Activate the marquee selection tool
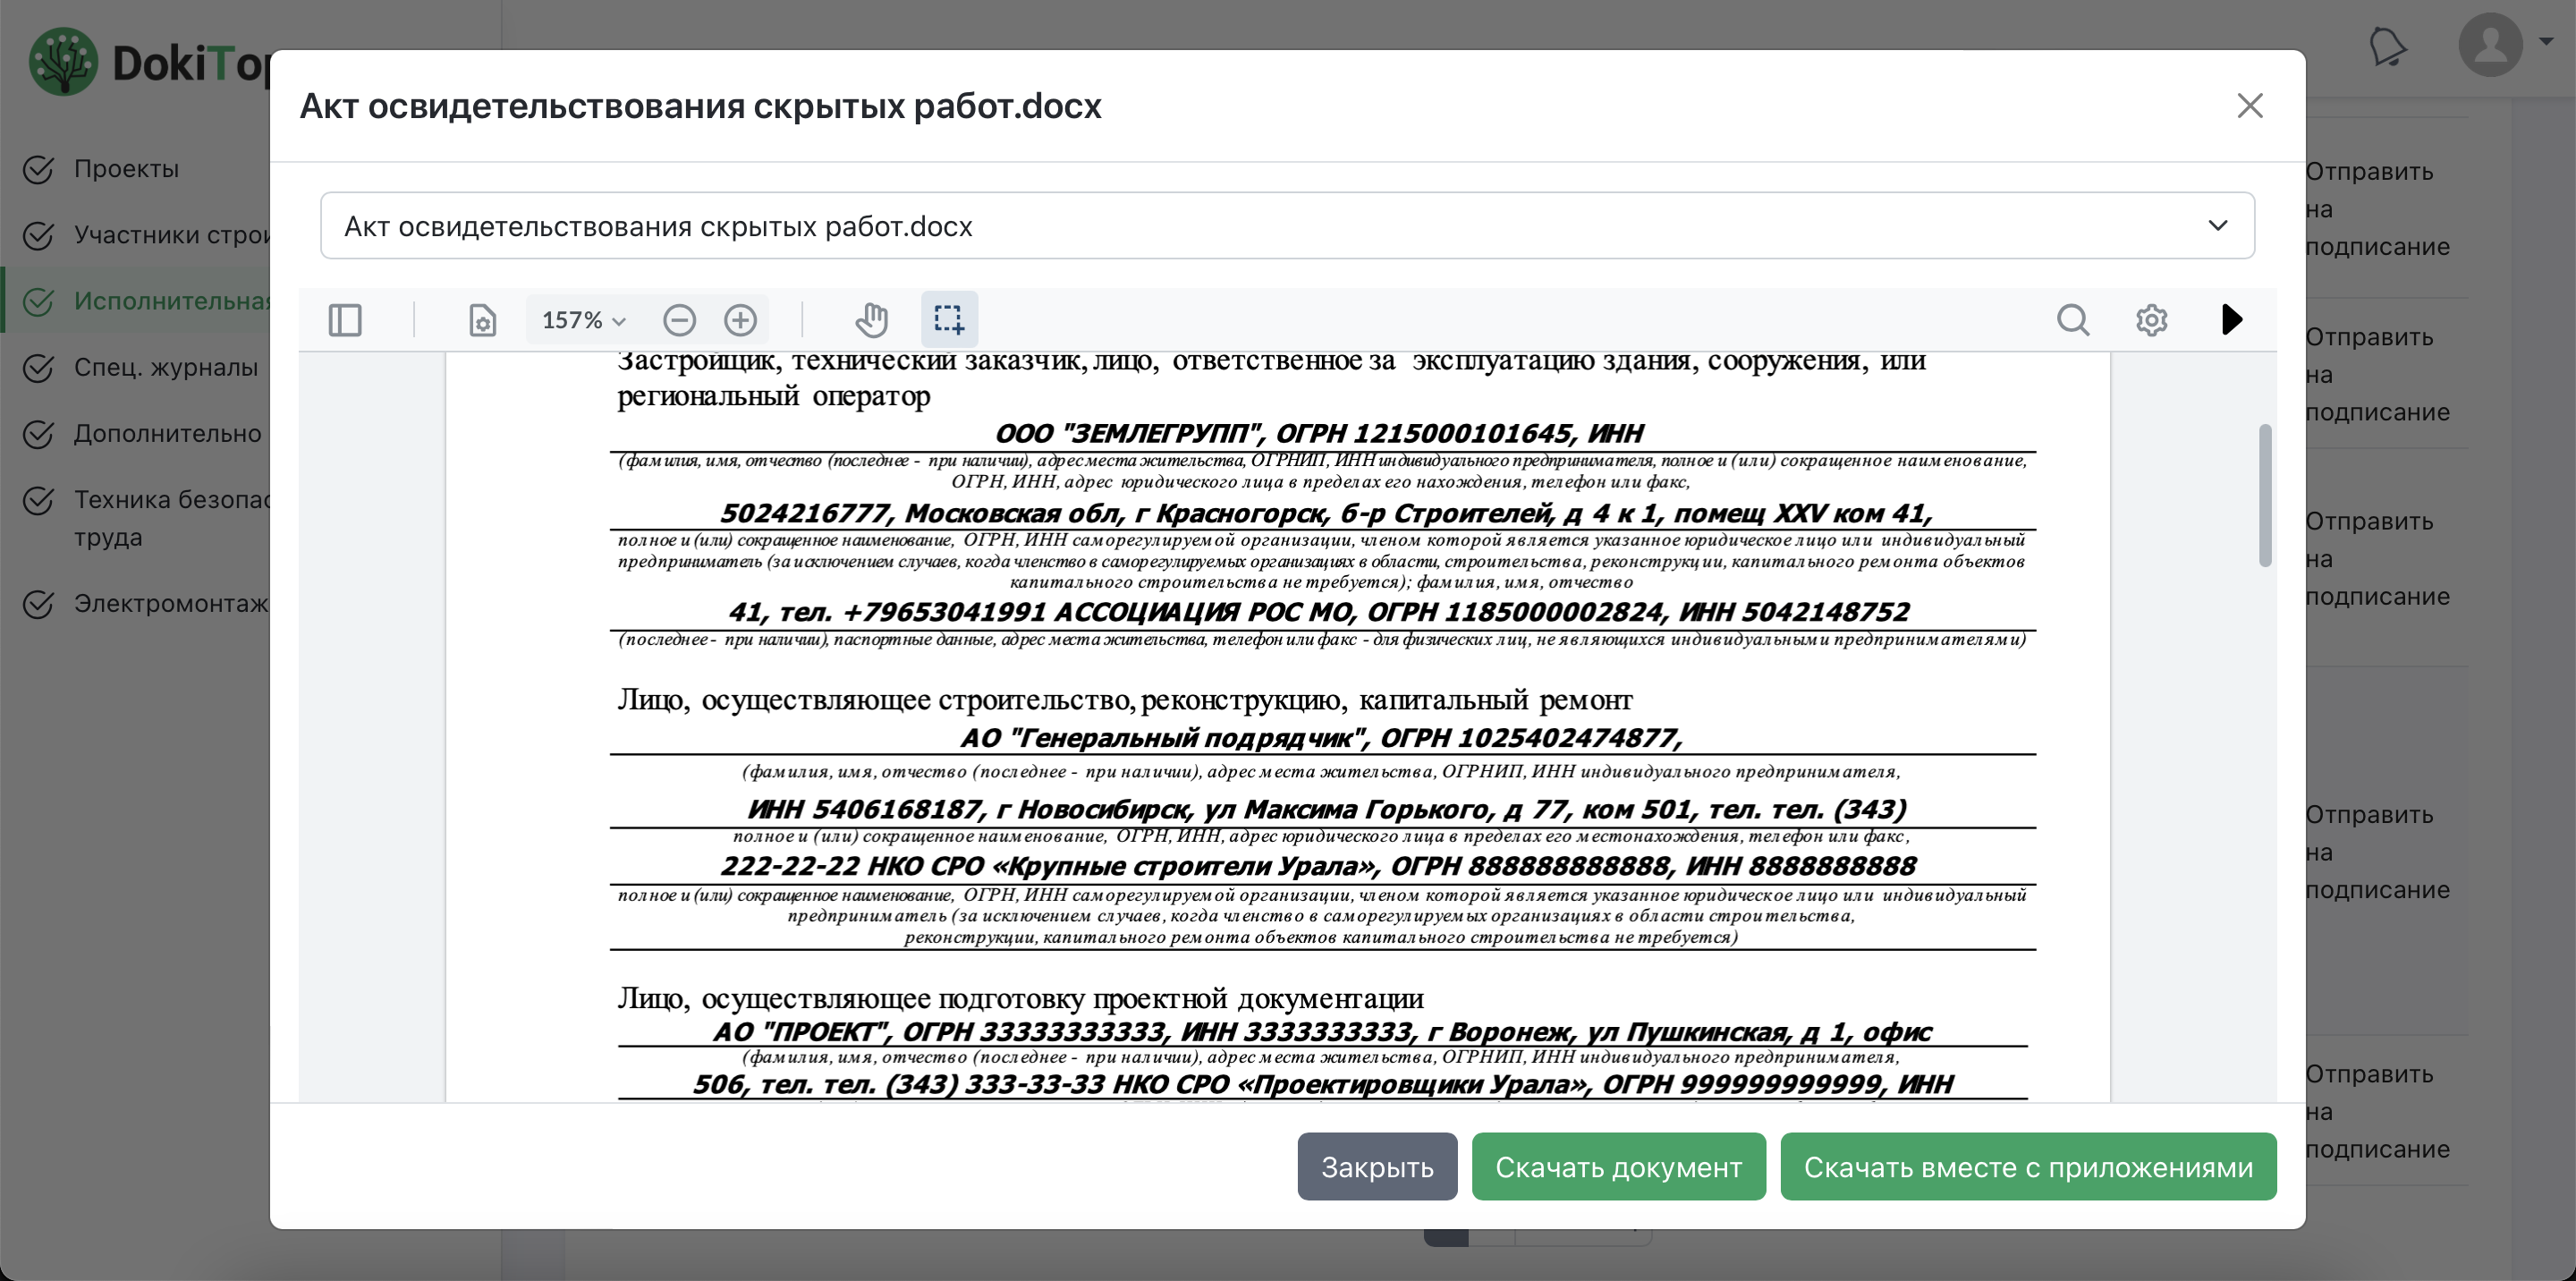This screenshot has width=2576, height=1281. pyautogui.click(x=948, y=320)
